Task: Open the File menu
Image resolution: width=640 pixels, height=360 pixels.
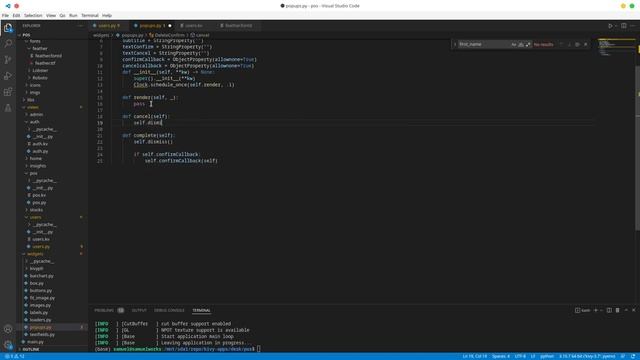Action: (x=5, y=16)
